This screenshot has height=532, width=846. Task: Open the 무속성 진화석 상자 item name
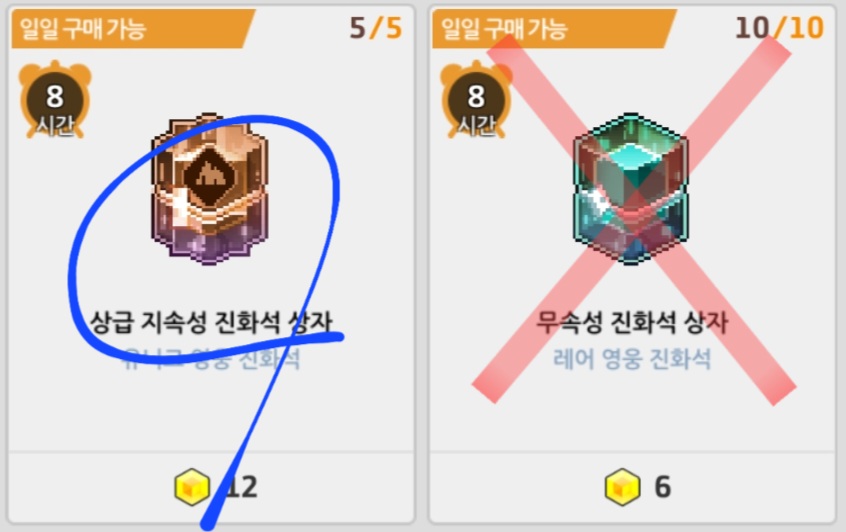point(632,323)
